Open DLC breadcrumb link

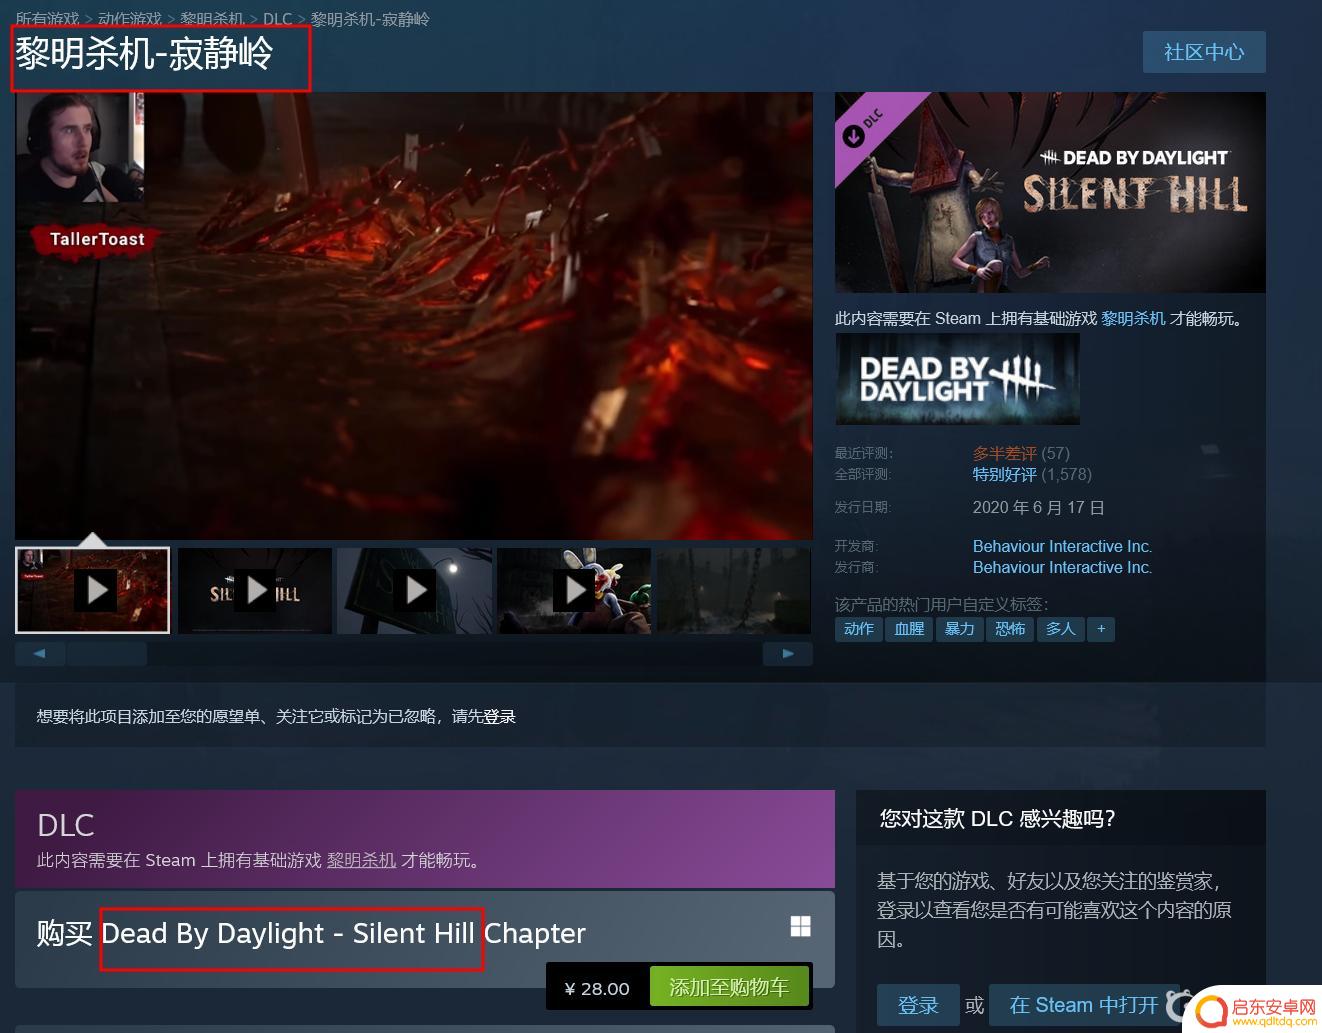tap(277, 19)
